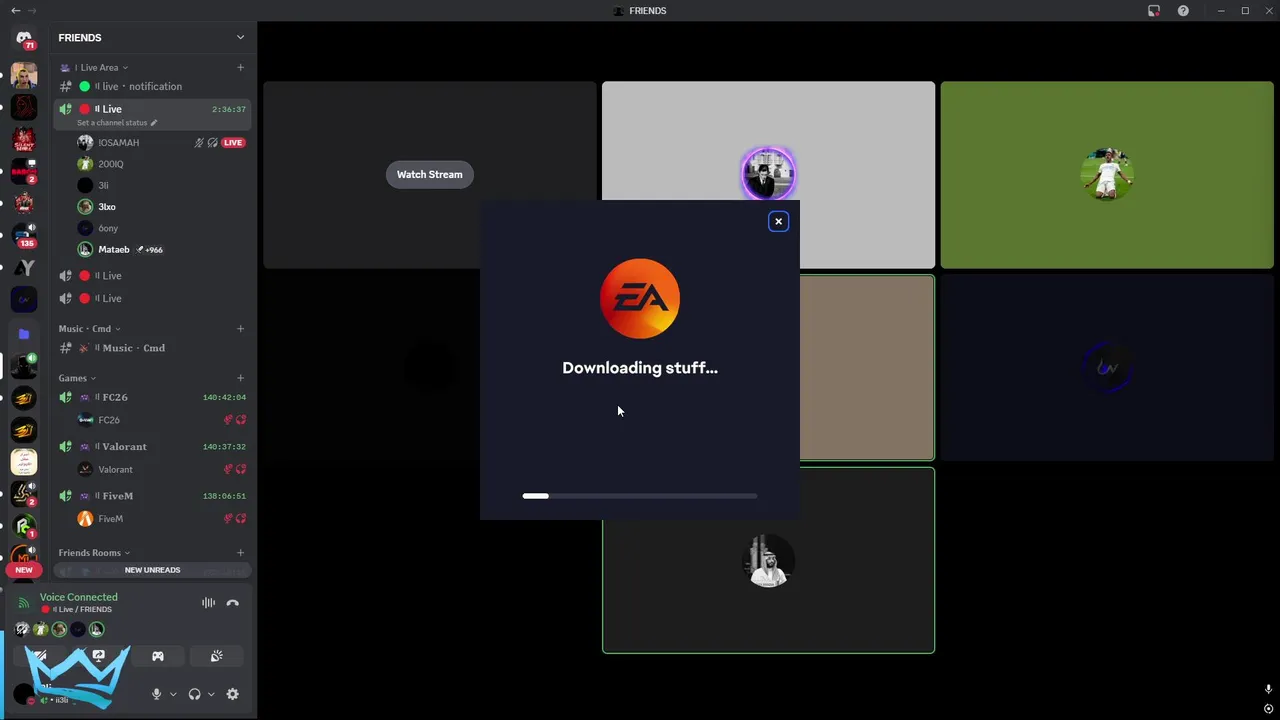The height and width of the screenshot is (720, 1280).
Task: Click Voice Connected status text
Action: click(x=79, y=597)
